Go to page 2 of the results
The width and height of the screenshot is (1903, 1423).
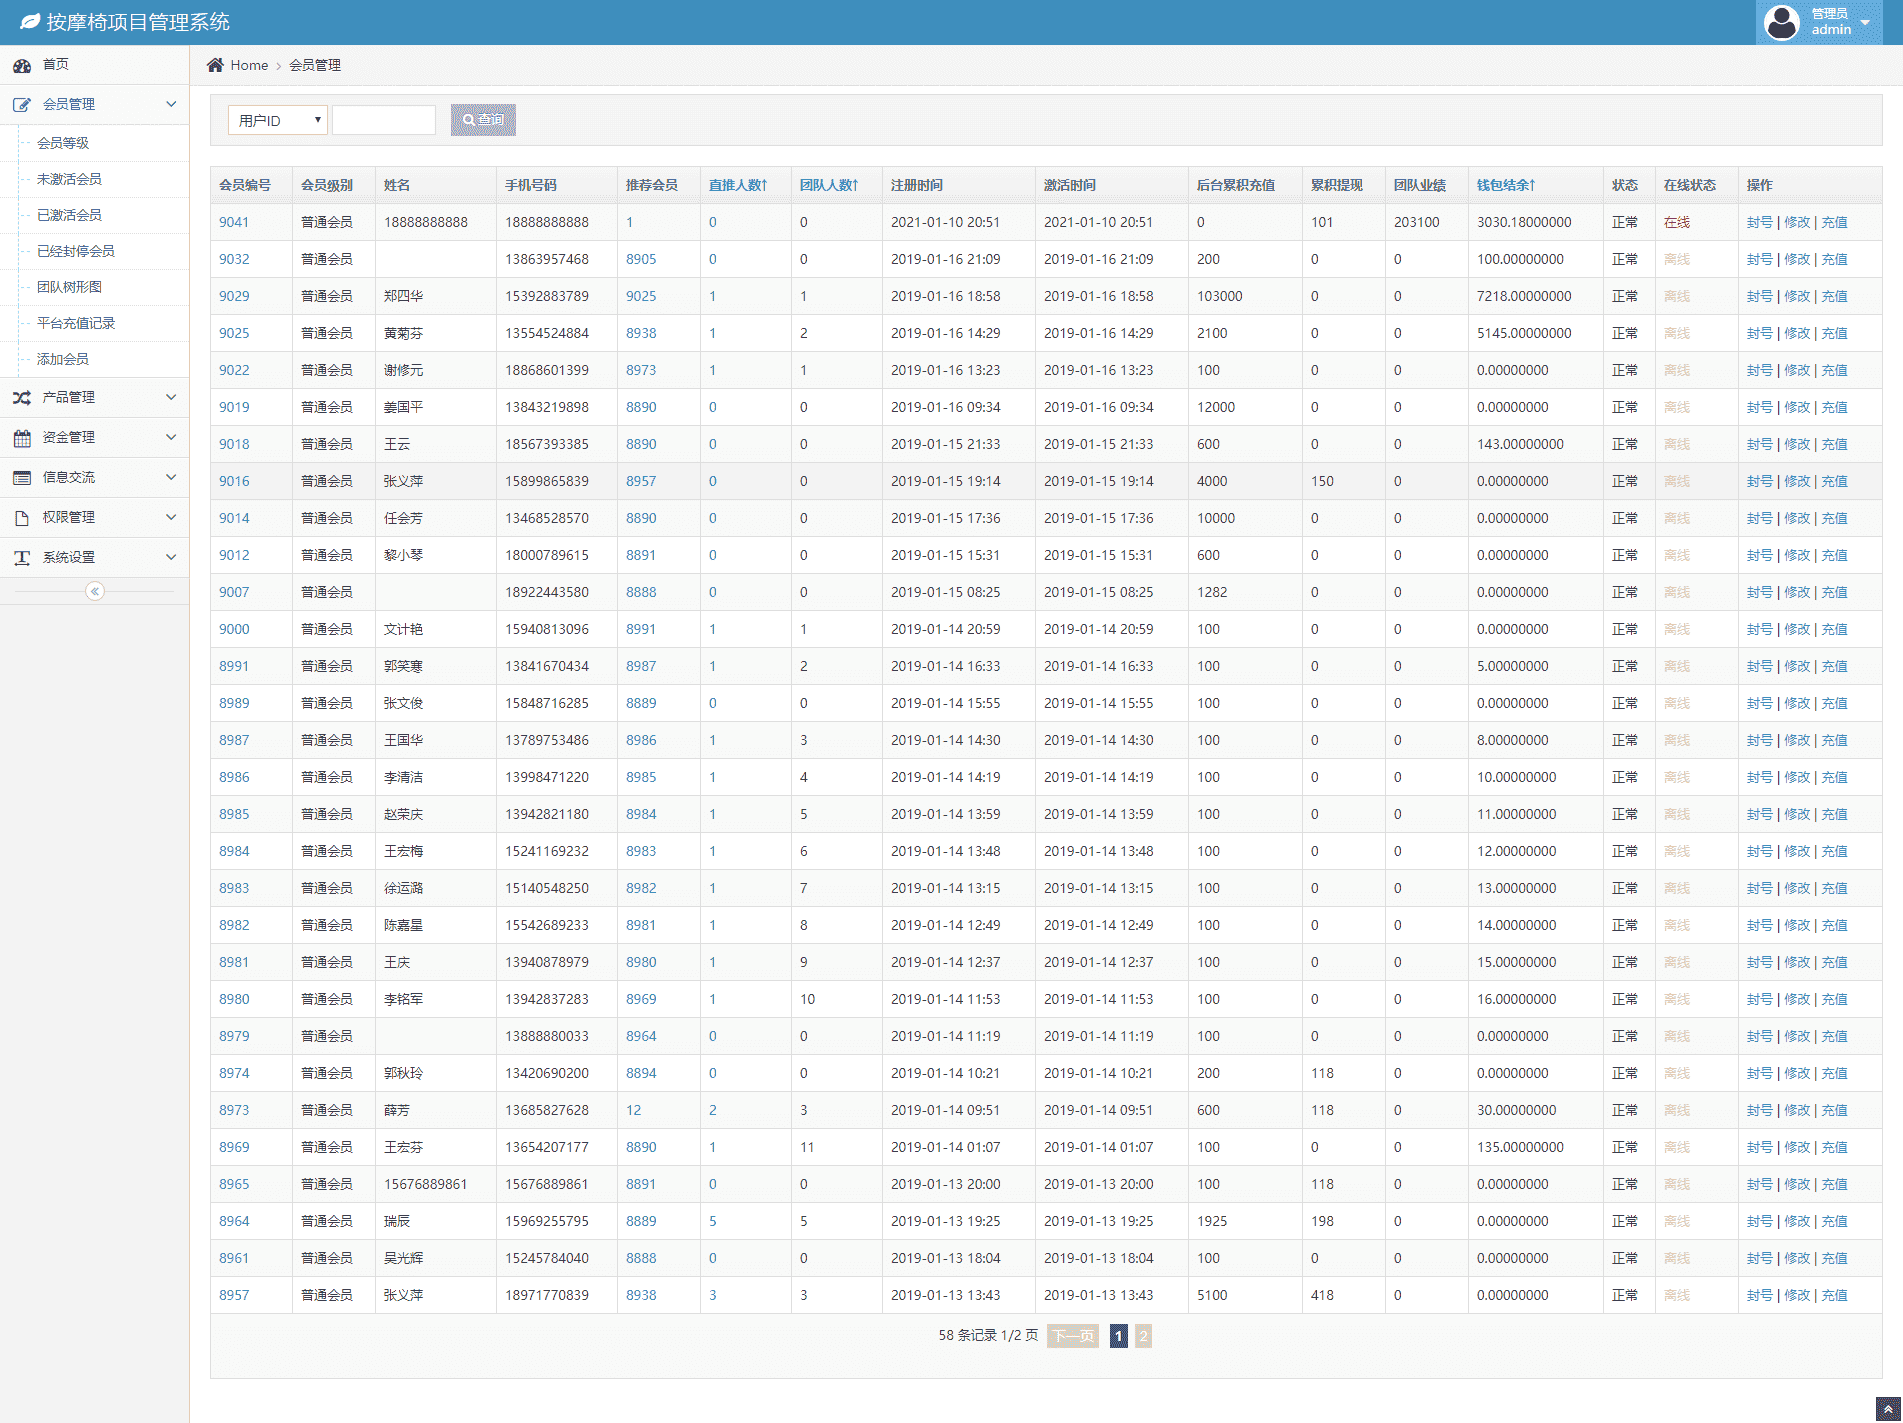tap(1143, 1335)
